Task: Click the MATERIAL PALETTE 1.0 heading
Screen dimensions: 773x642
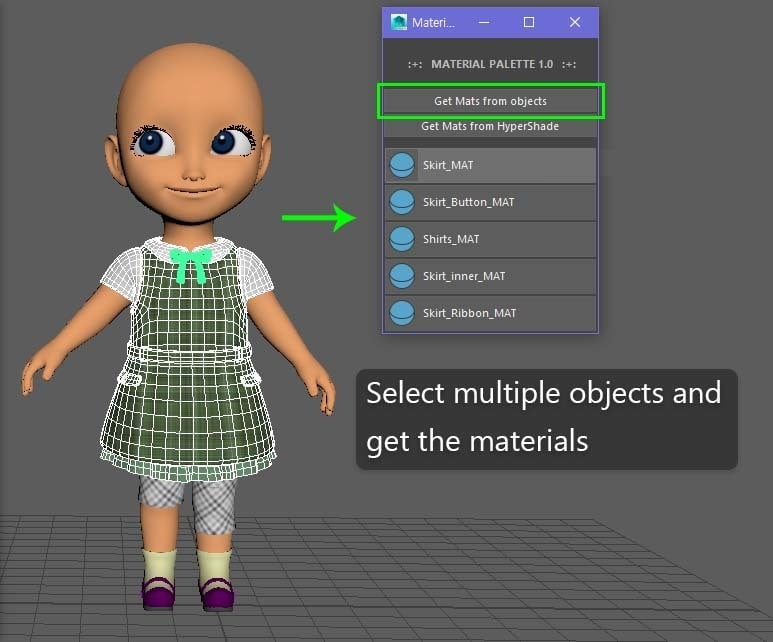Action: click(x=492, y=64)
